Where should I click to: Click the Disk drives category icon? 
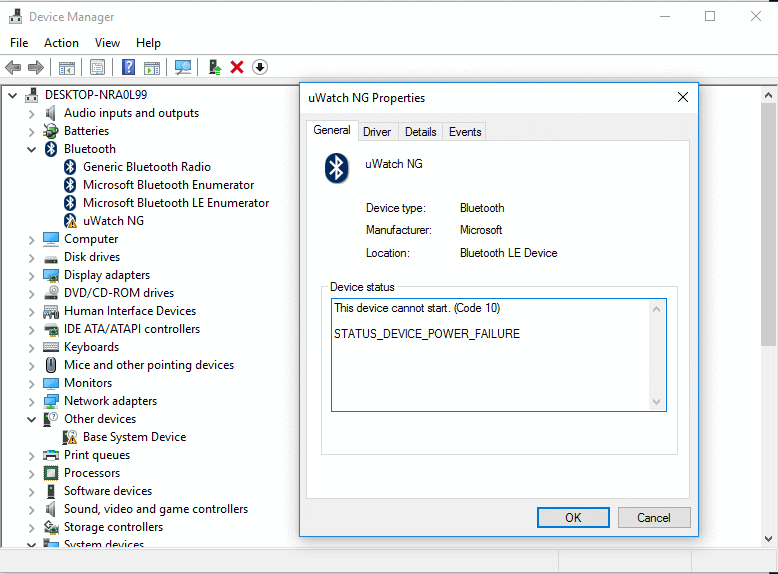pyautogui.click(x=51, y=257)
